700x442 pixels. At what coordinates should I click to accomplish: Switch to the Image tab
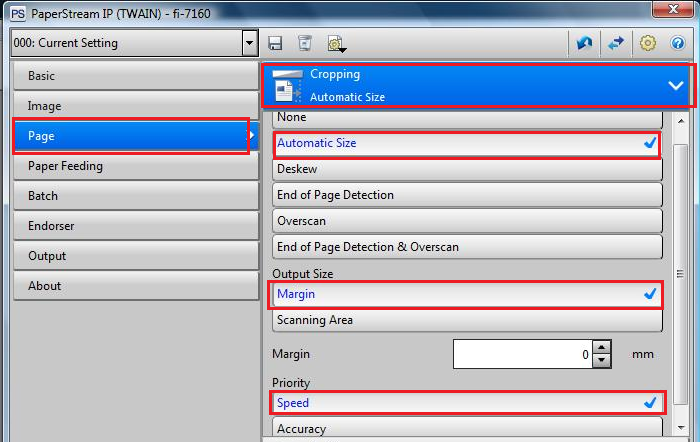click(x=136, y=106)
